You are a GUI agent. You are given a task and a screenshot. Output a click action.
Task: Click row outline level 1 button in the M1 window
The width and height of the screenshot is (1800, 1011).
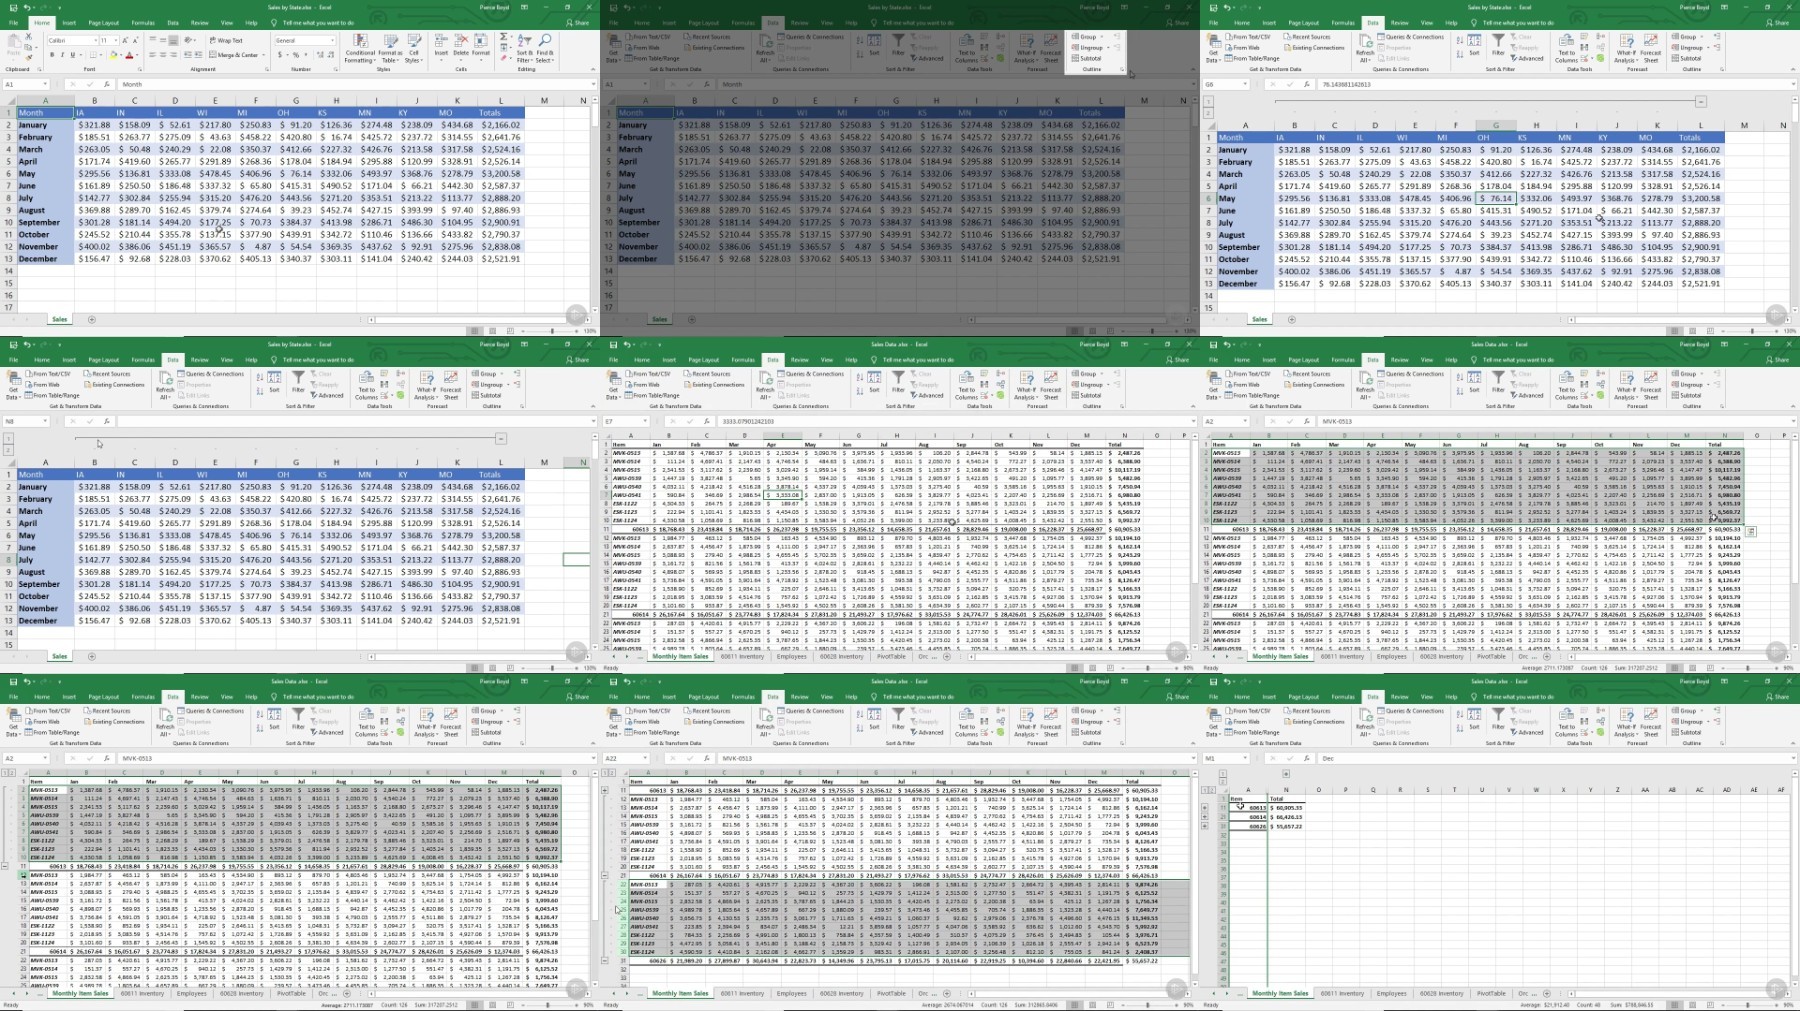tap(1204, 789)
